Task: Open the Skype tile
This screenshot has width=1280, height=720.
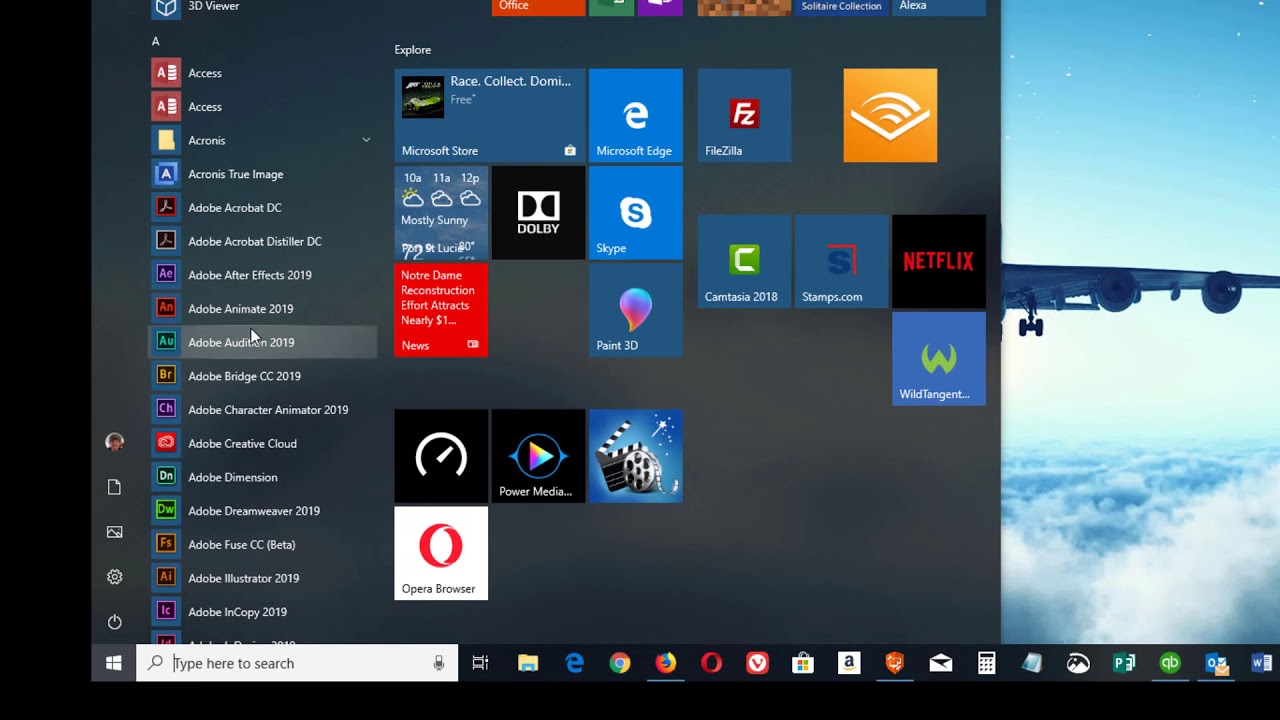Action: tap(635, 213)
